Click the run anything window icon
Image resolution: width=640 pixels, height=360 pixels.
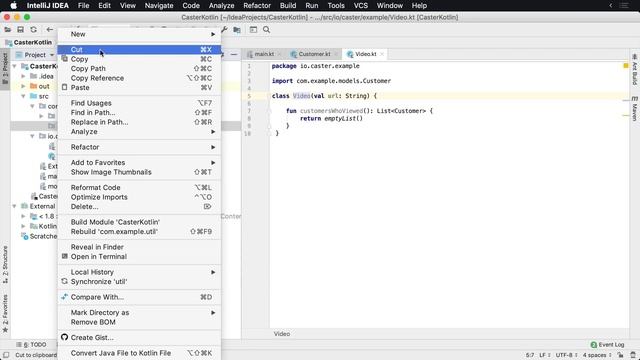pyautogui.click(x=253, y=29)
